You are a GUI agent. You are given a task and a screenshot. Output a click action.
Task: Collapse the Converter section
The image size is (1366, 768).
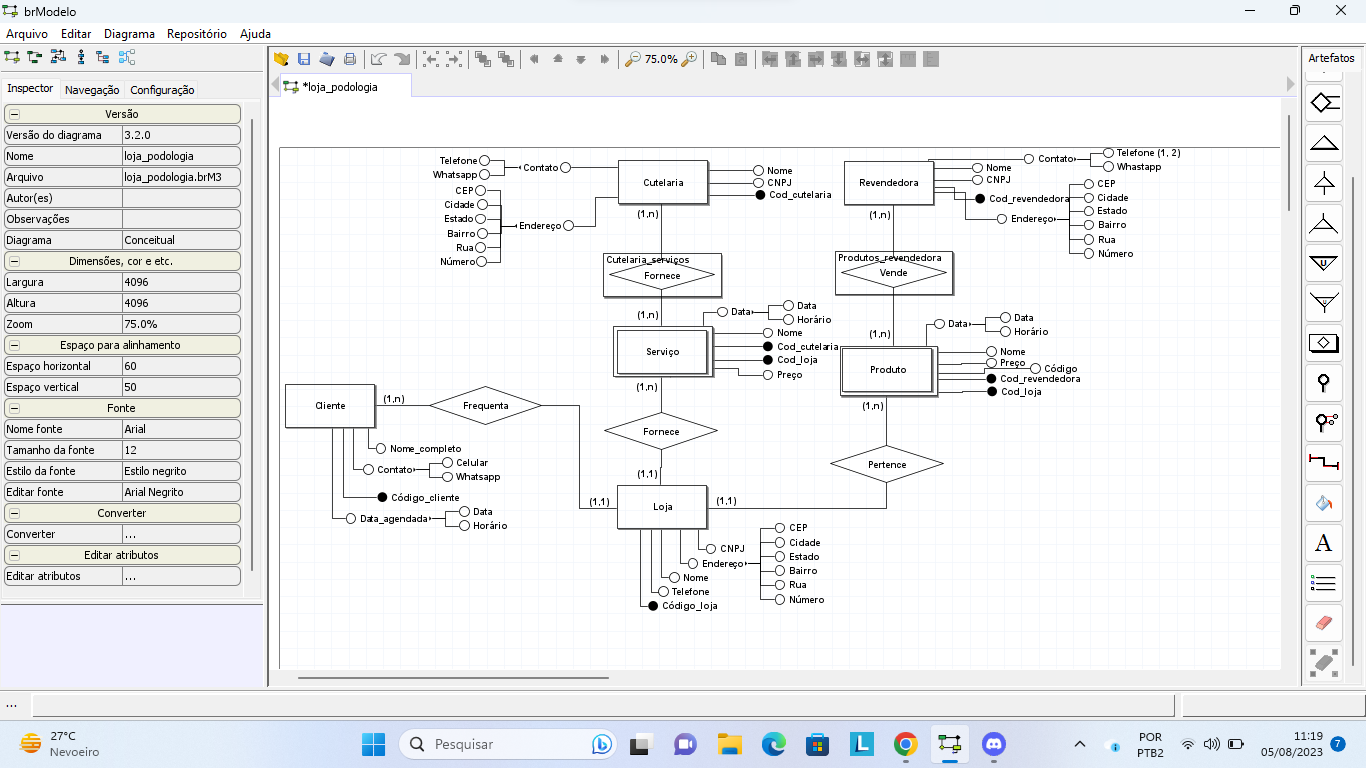pos(15,513)
